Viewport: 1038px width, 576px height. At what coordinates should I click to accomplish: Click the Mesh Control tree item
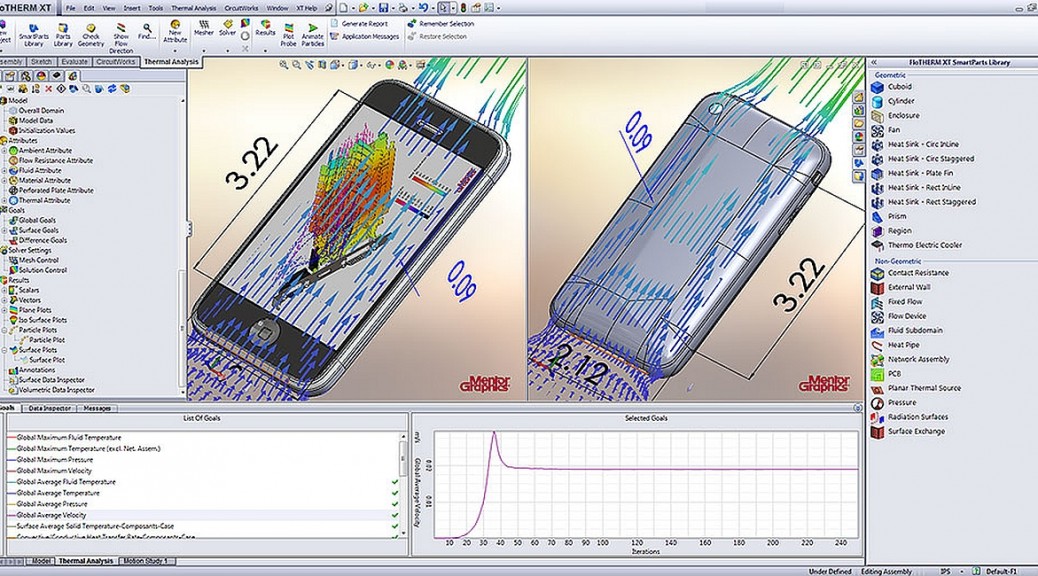pyautogui.click(x=38, y=260)
